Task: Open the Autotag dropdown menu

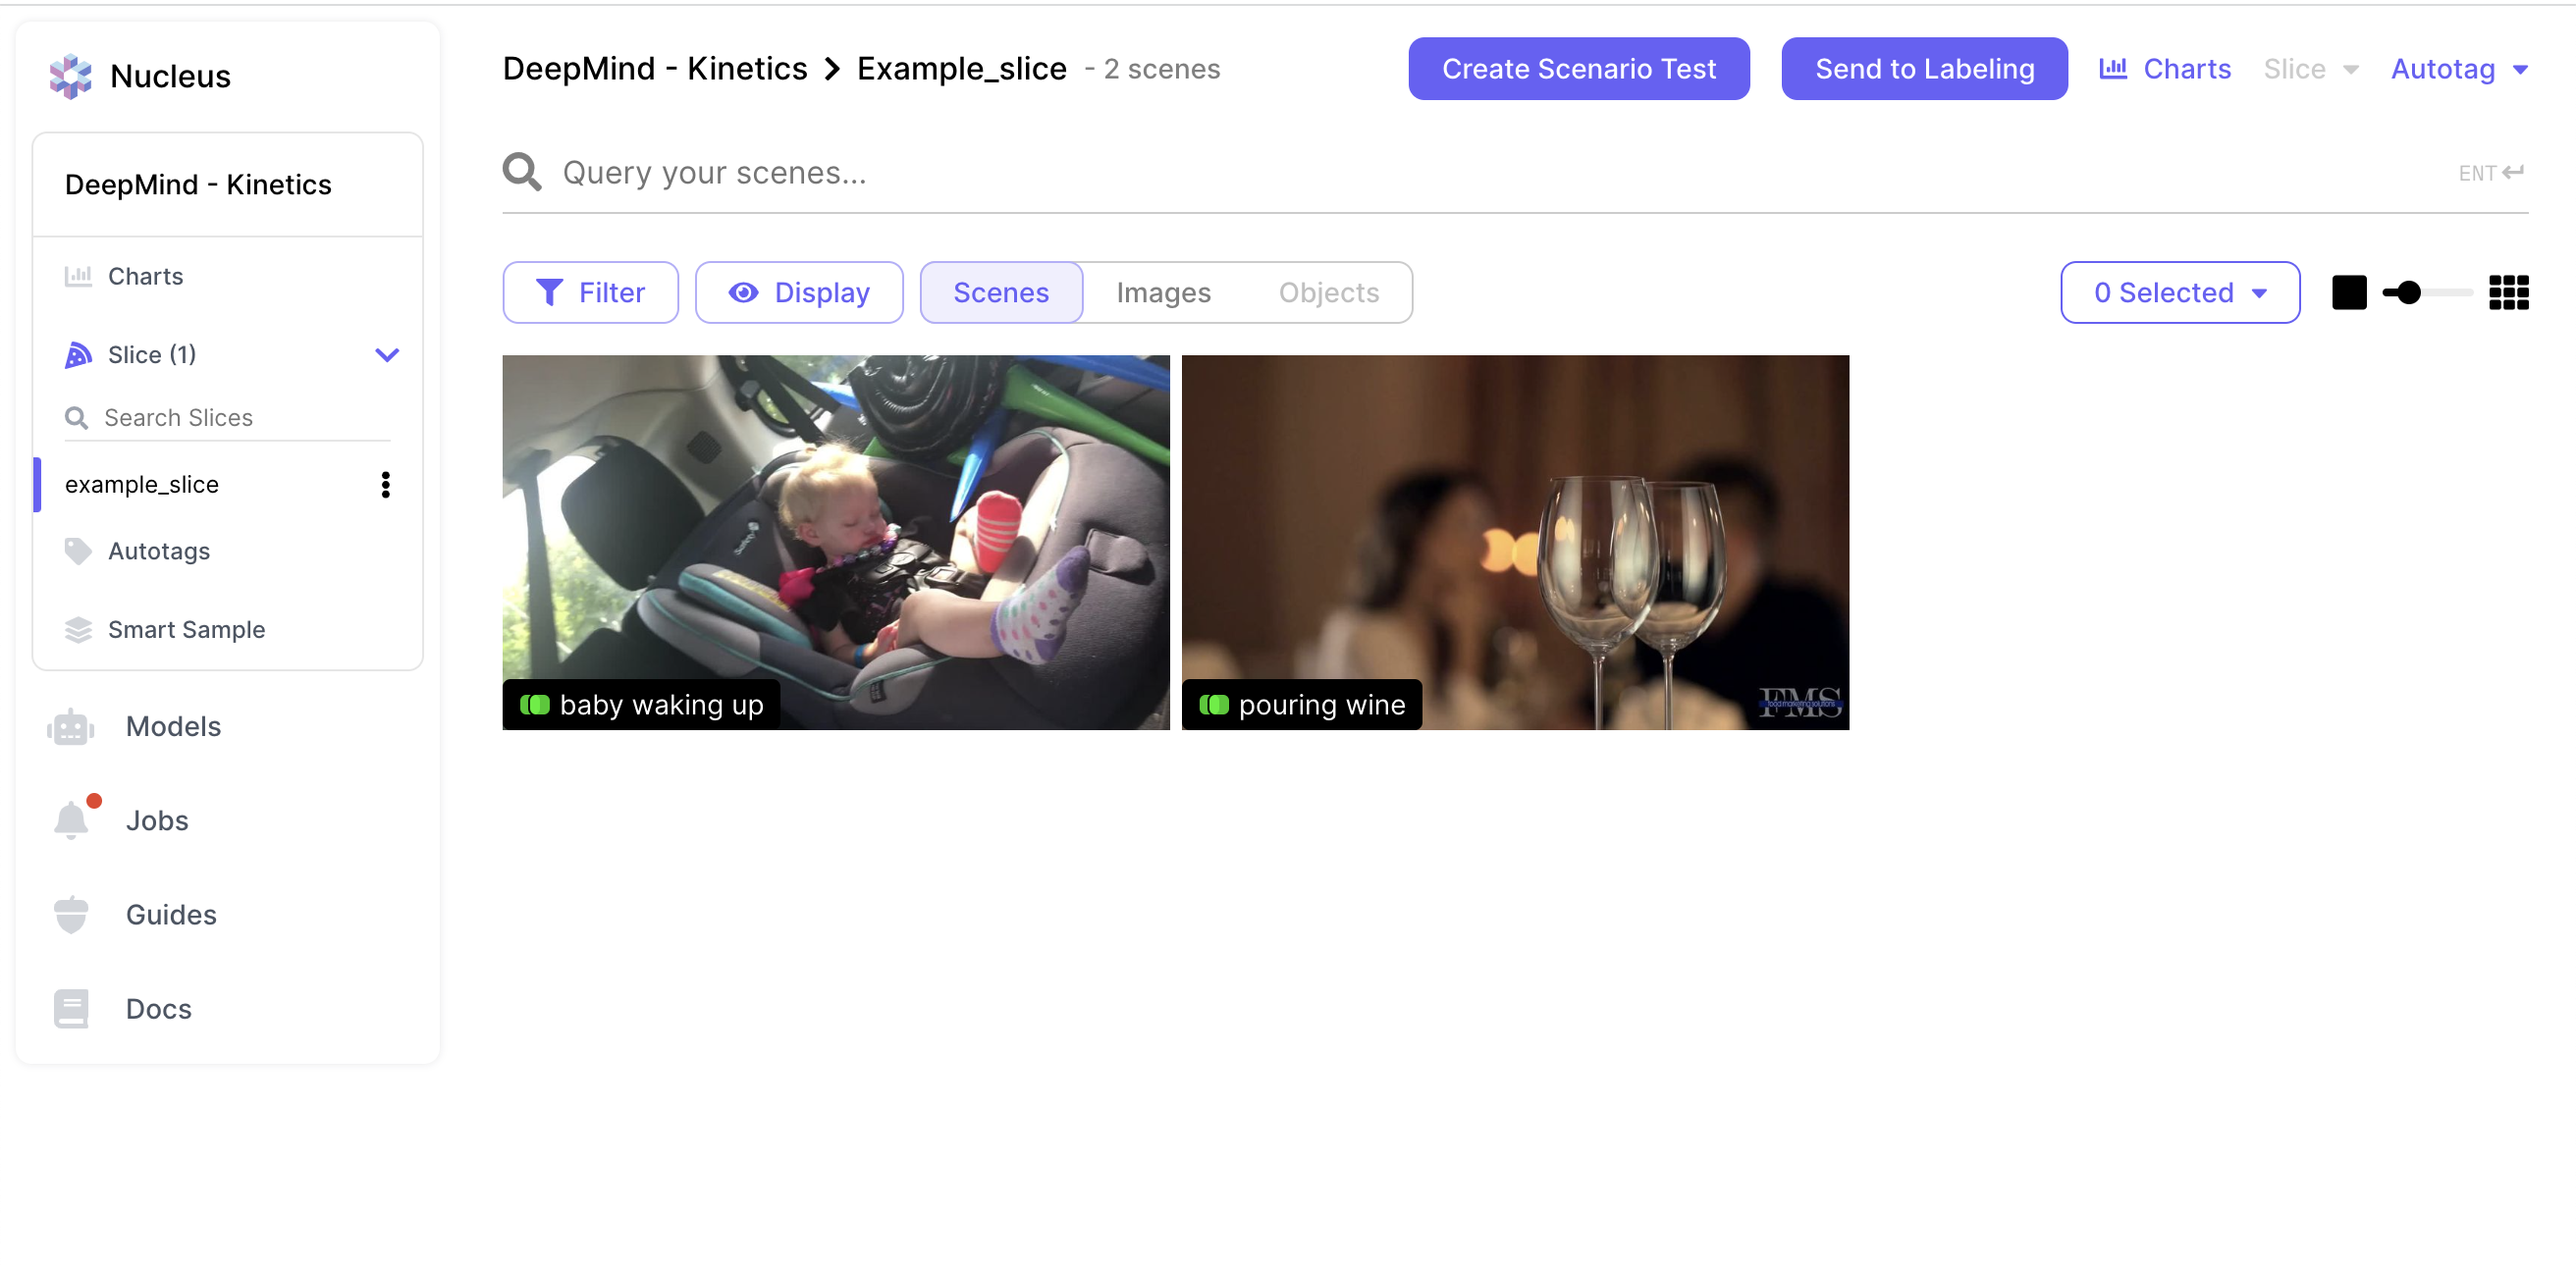Action: (x=2458, y=69)
